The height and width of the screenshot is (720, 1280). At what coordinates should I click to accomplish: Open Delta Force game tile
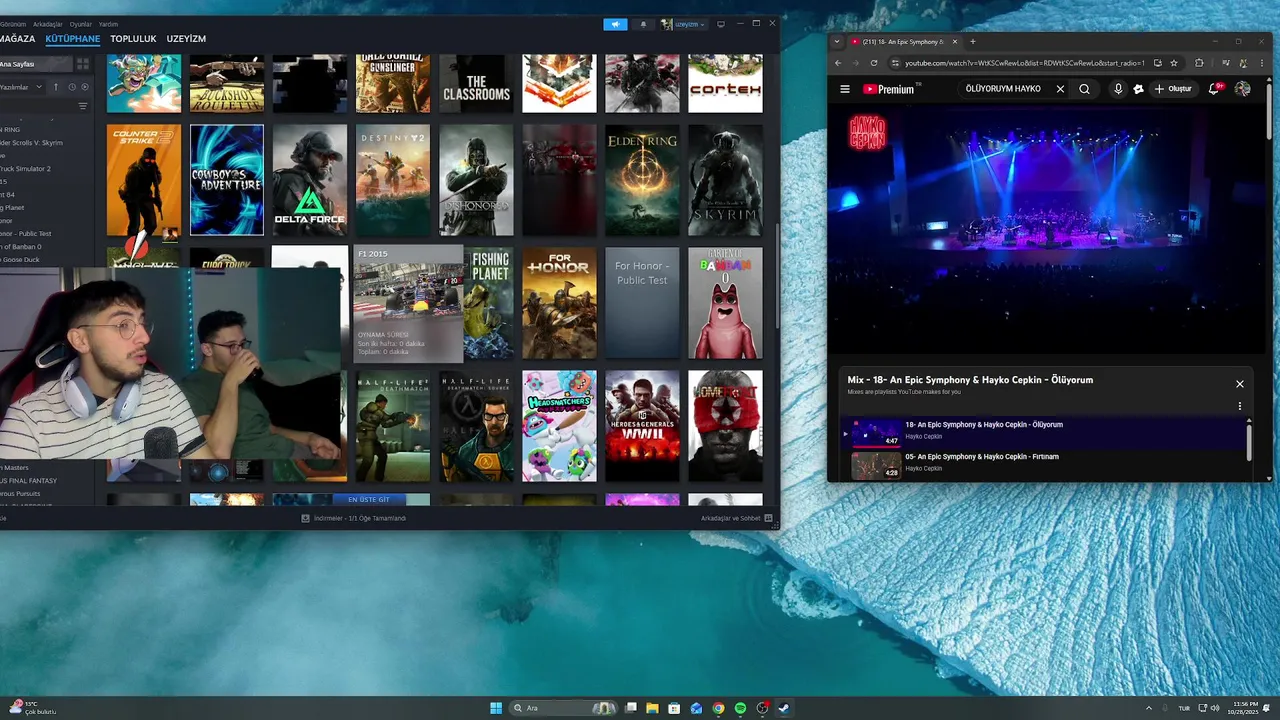click(310, 180)
